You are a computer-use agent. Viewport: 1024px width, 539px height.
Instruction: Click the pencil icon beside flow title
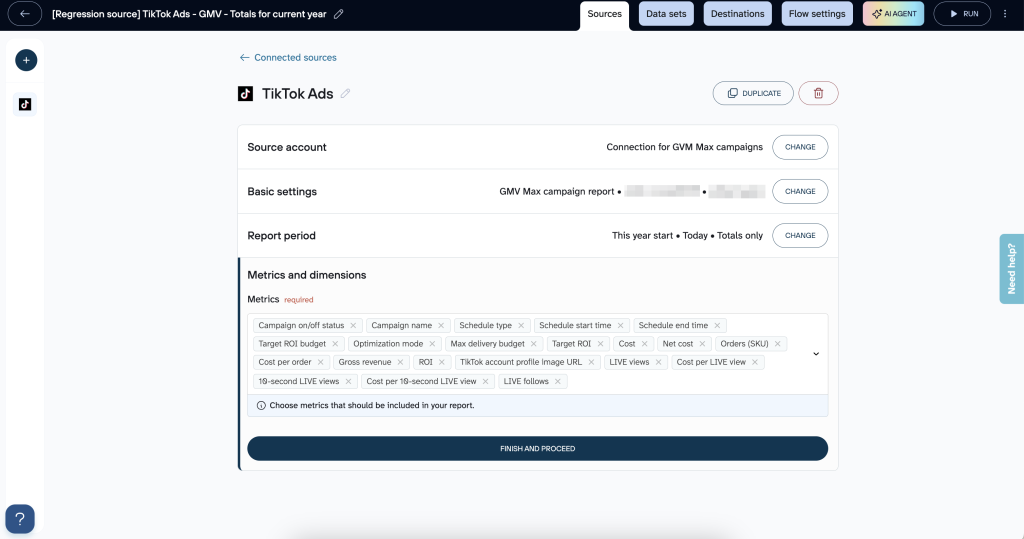[339, 14]
